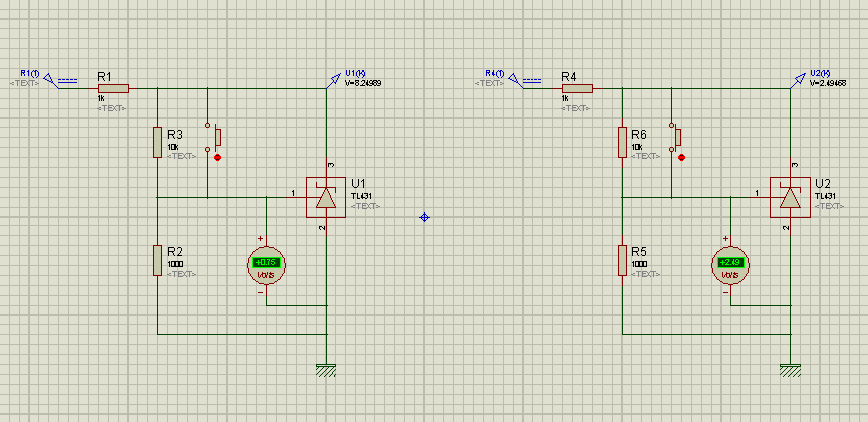This screenshot has height=422, width=868.
Task: Click the <TEXT> placeholder under R2's 1000
Action: pos(182,274)
